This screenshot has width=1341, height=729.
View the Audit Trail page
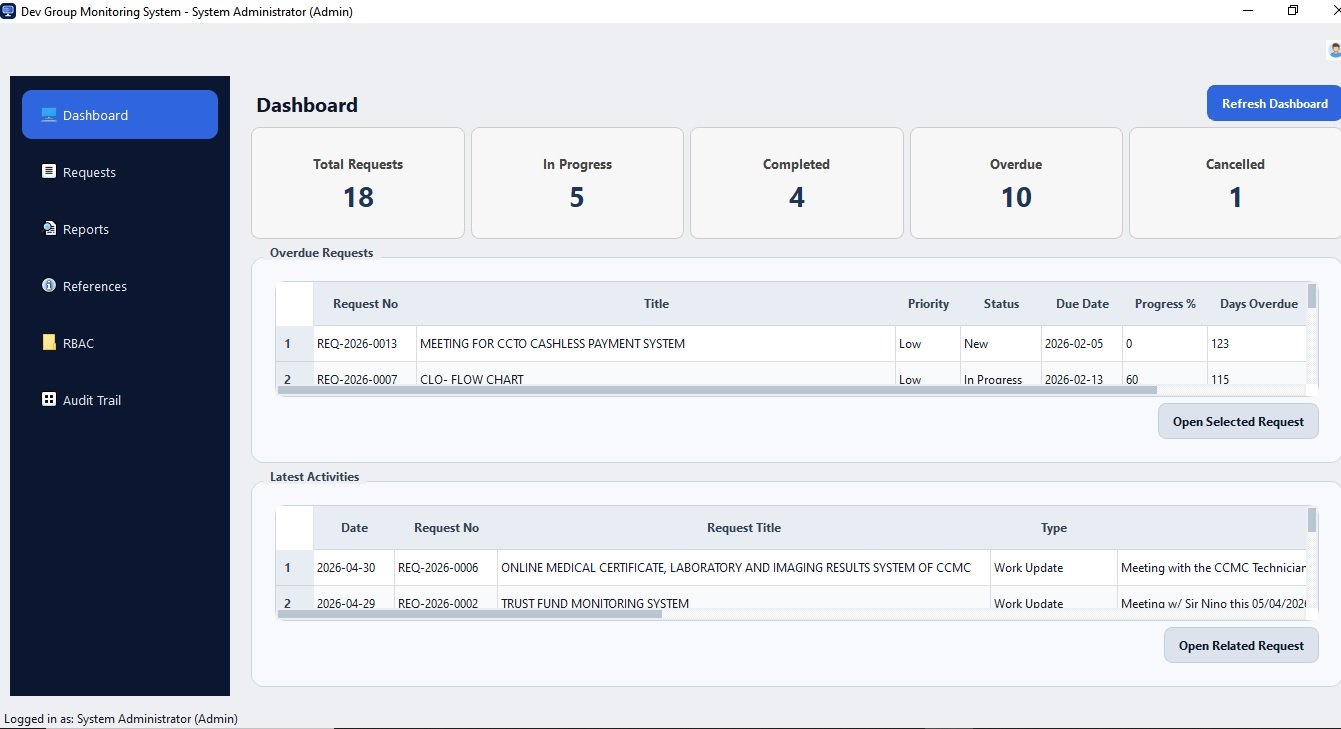point(120,400)
